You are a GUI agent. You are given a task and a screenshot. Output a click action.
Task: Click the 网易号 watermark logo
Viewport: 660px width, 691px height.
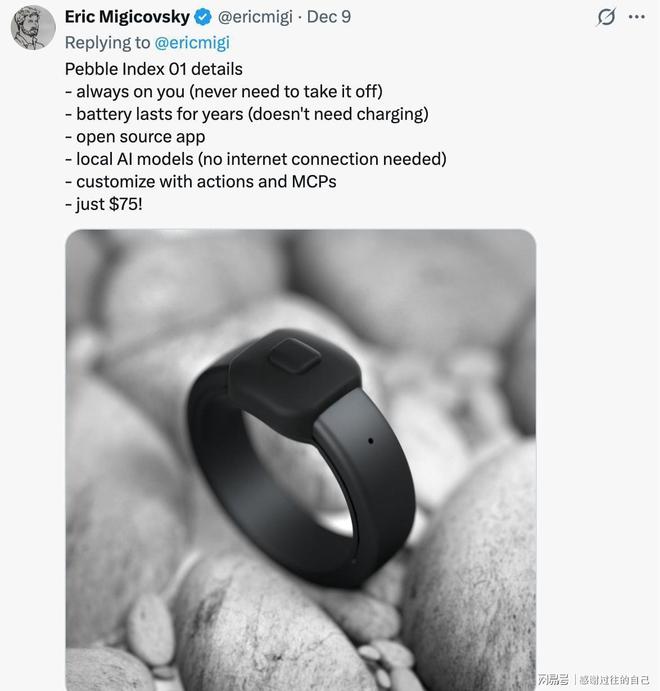[x=551, y=679]
